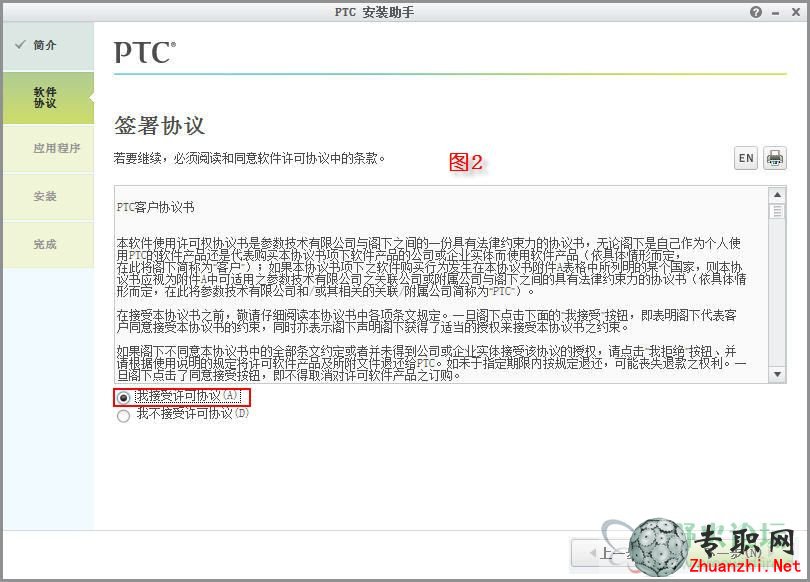Go to 安装 step in sidebar
810x582 pixels.
[x=48, y=196]
